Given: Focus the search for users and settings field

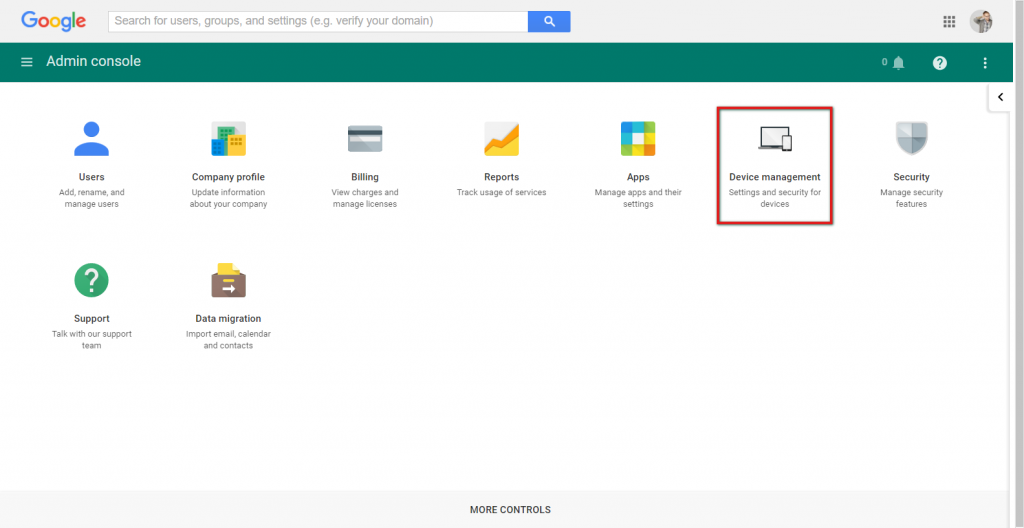Looking at the screenshot, I should pyautogui.click(x=318, y=22).
